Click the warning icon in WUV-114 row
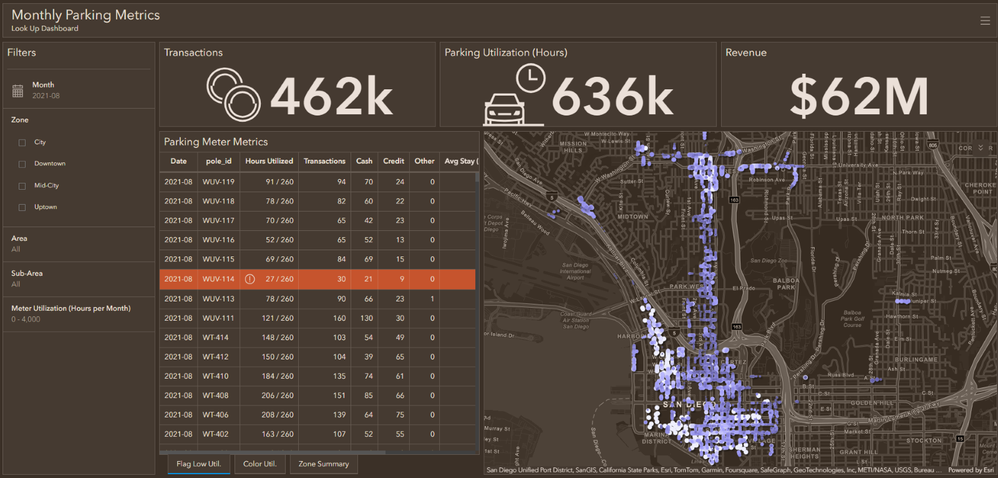The image size is (998, 478). (x=250, y=279)
